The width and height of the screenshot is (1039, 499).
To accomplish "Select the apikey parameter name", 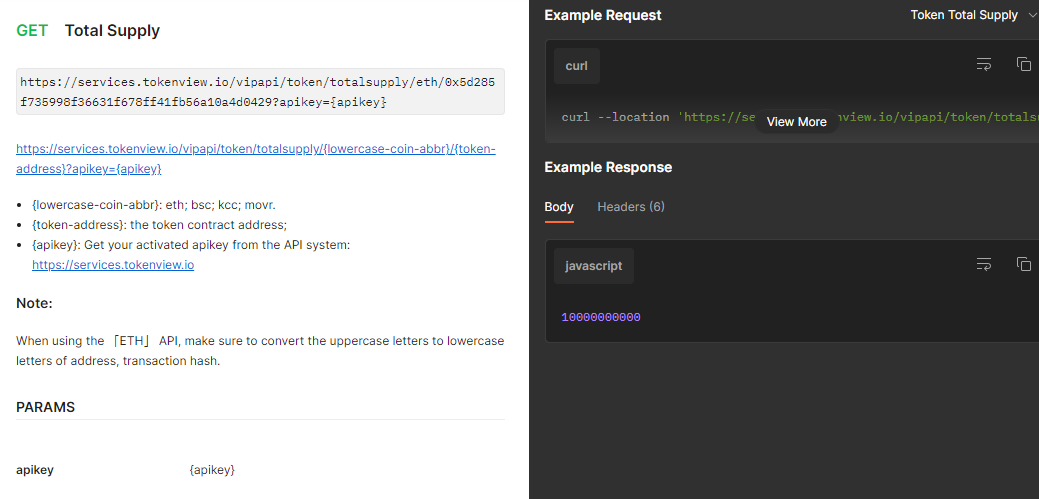I will [35, 470].
